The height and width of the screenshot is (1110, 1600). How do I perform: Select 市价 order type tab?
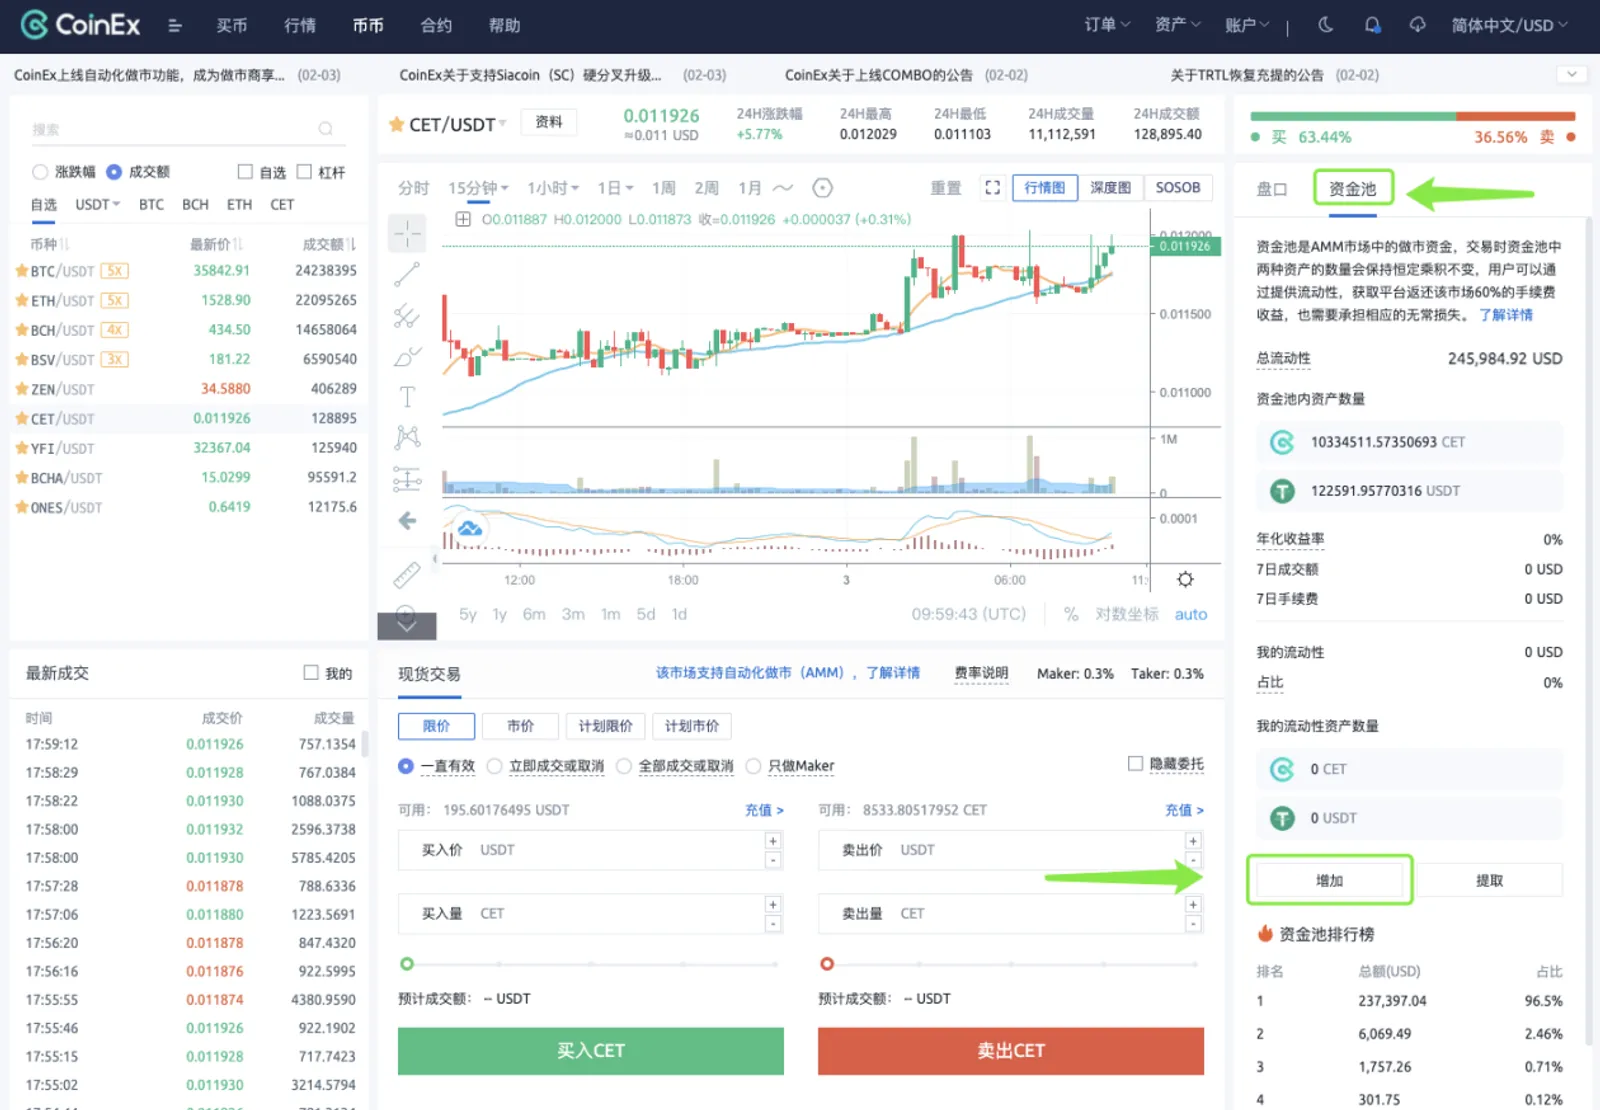click(520, 726)
